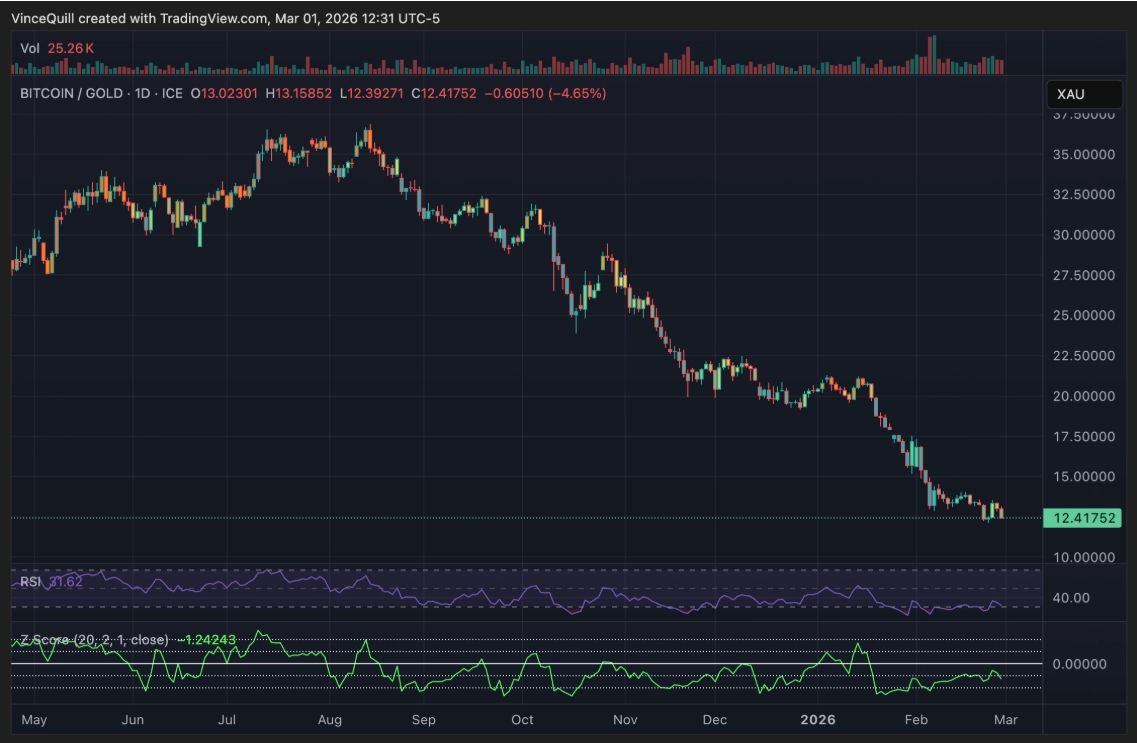Click the 15.00000 price axis label
Screen dimensions: 1137x743
[1083, 476]
